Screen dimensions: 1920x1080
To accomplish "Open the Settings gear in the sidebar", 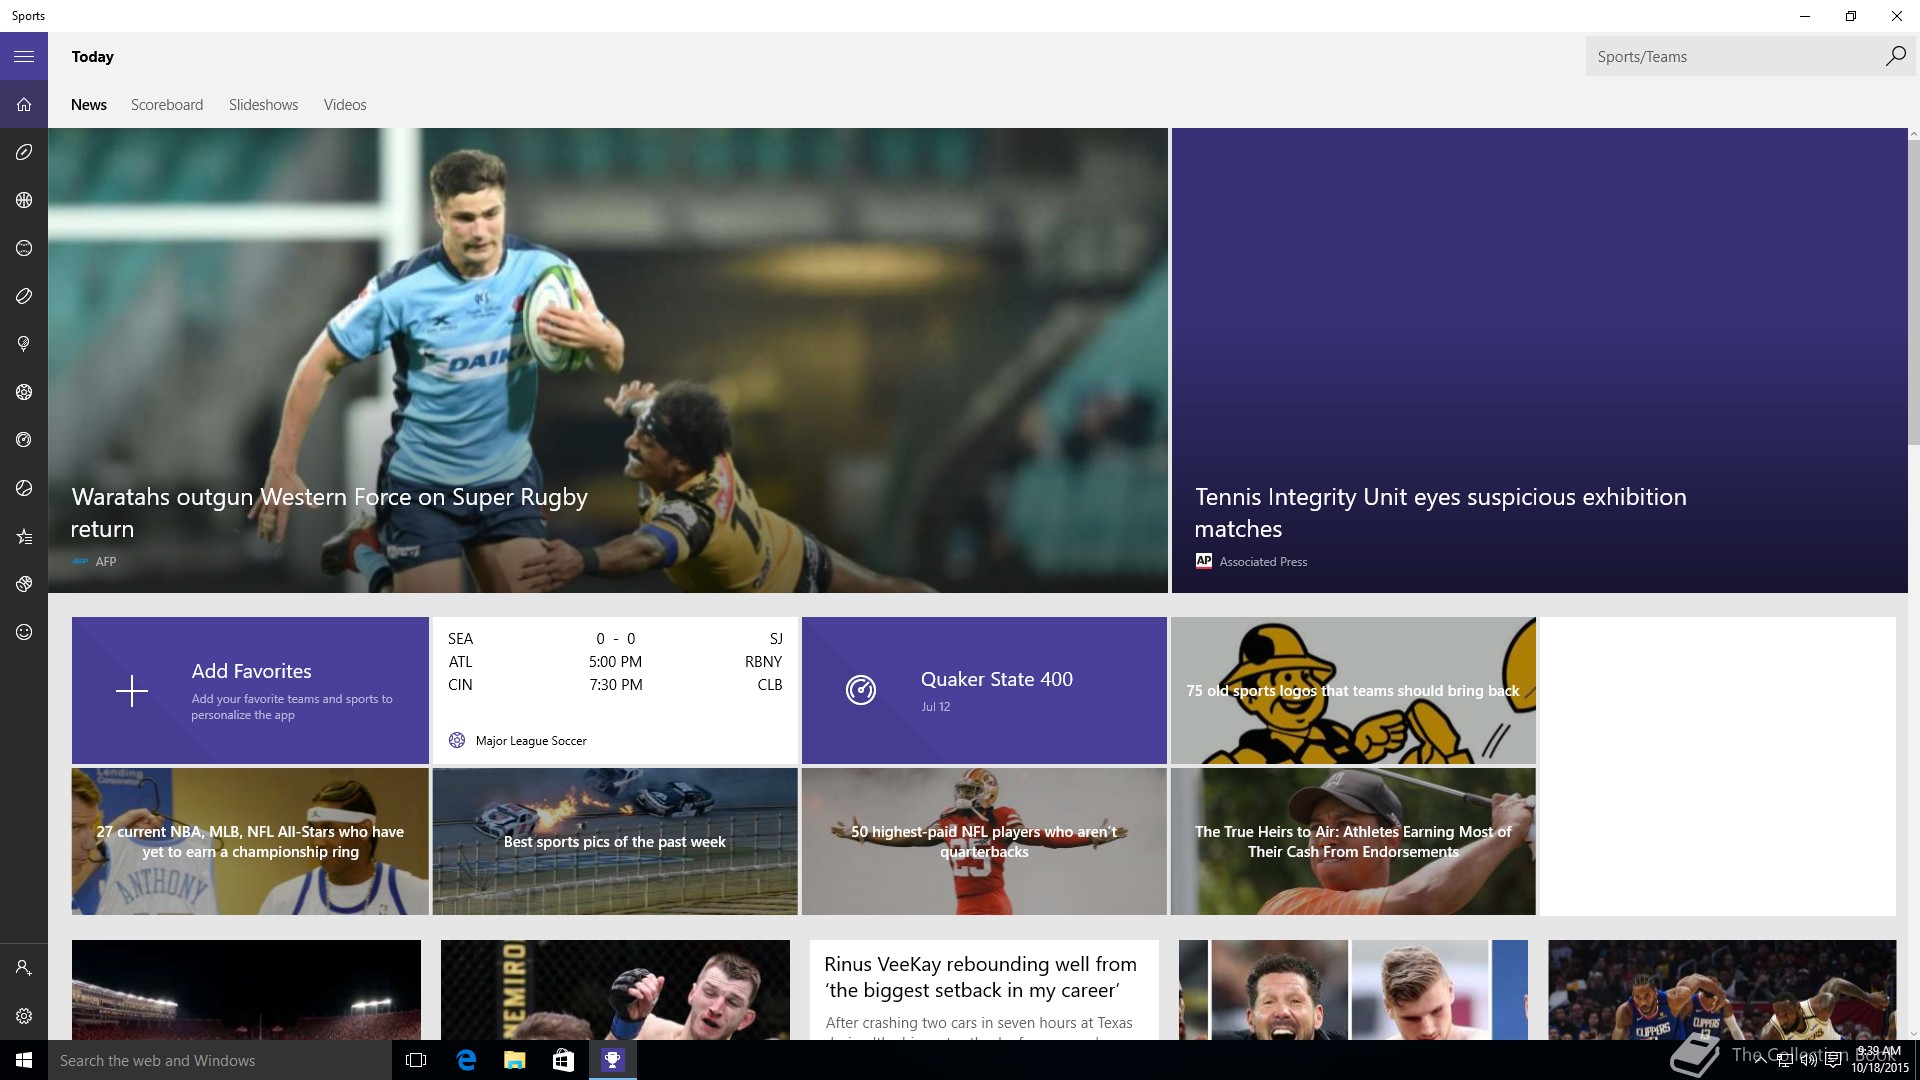I will tap(24, 1016).
